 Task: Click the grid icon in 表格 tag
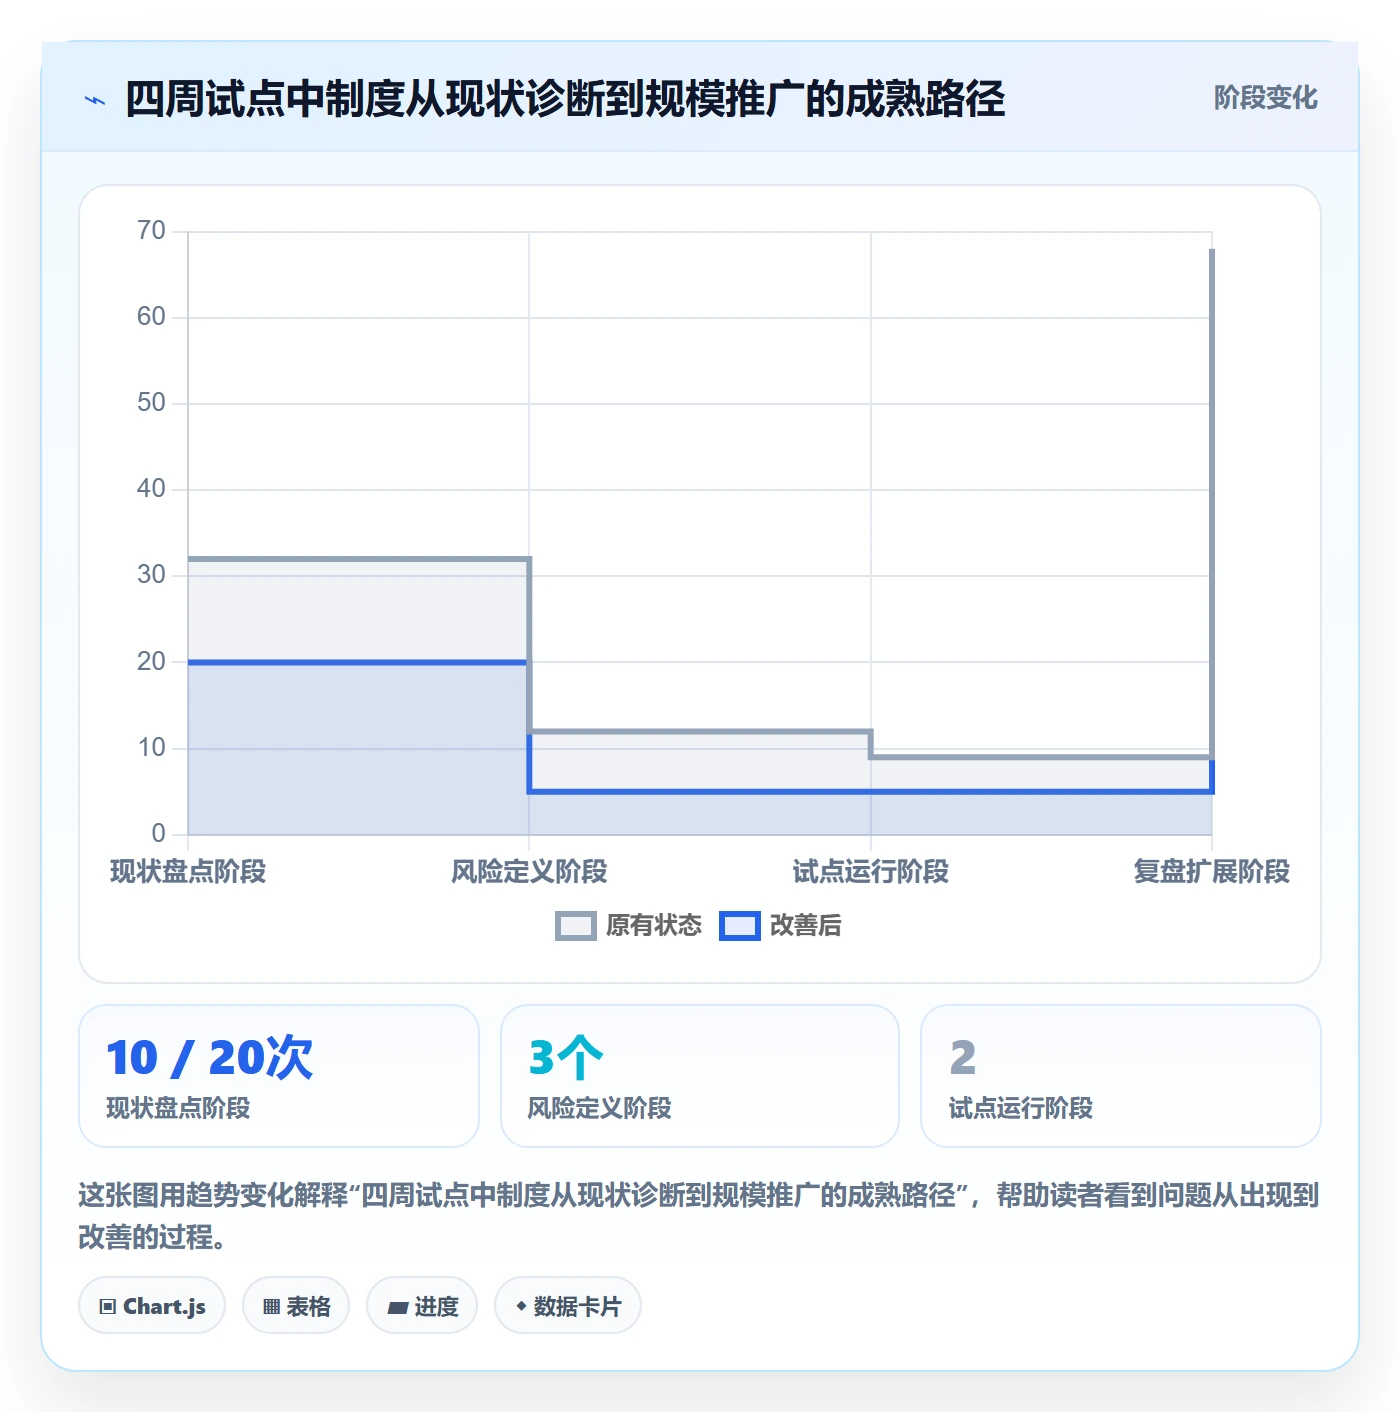pyautogui.click(x=271, y=1306)
